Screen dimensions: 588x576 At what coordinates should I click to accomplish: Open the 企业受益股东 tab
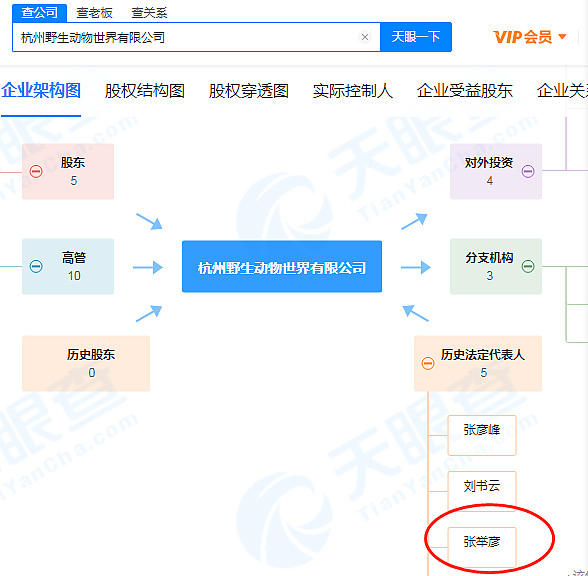click(x=465, y=91)
